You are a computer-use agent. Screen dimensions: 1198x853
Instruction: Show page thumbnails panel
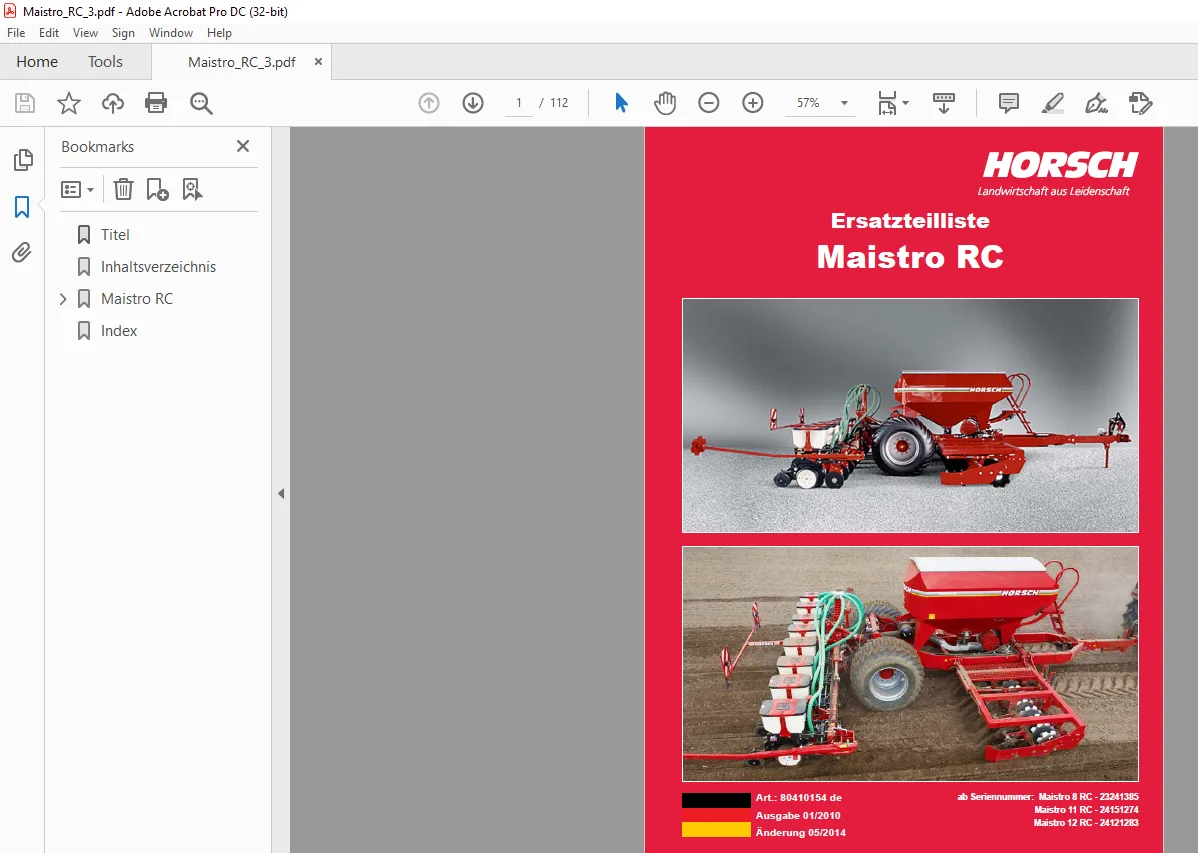click(x=23, y=160)
